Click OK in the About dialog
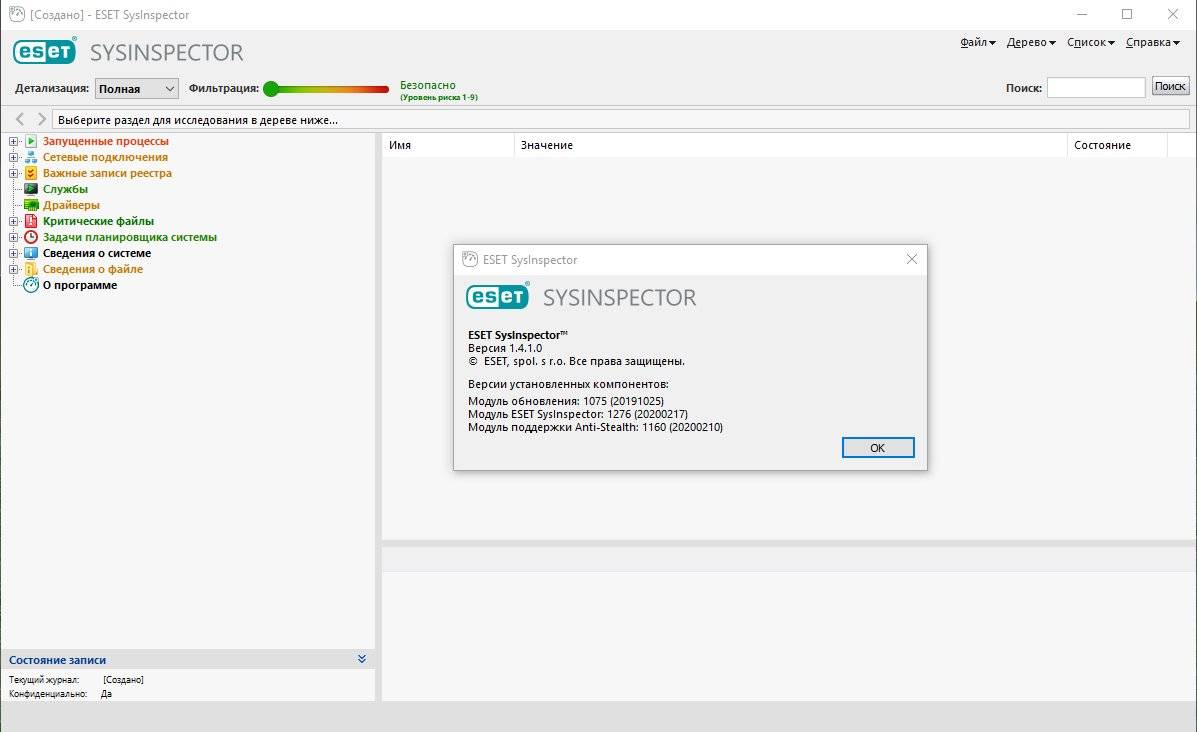 point(878,447)
